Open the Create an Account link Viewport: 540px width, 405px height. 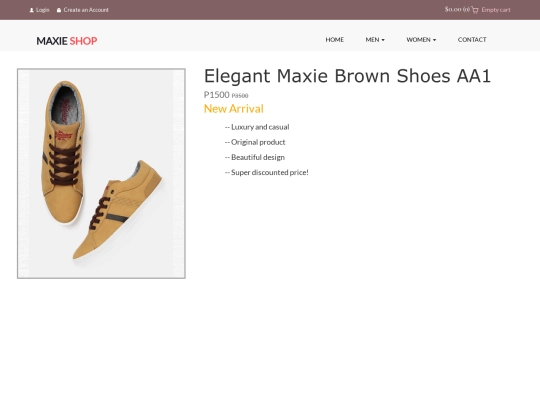86,10
